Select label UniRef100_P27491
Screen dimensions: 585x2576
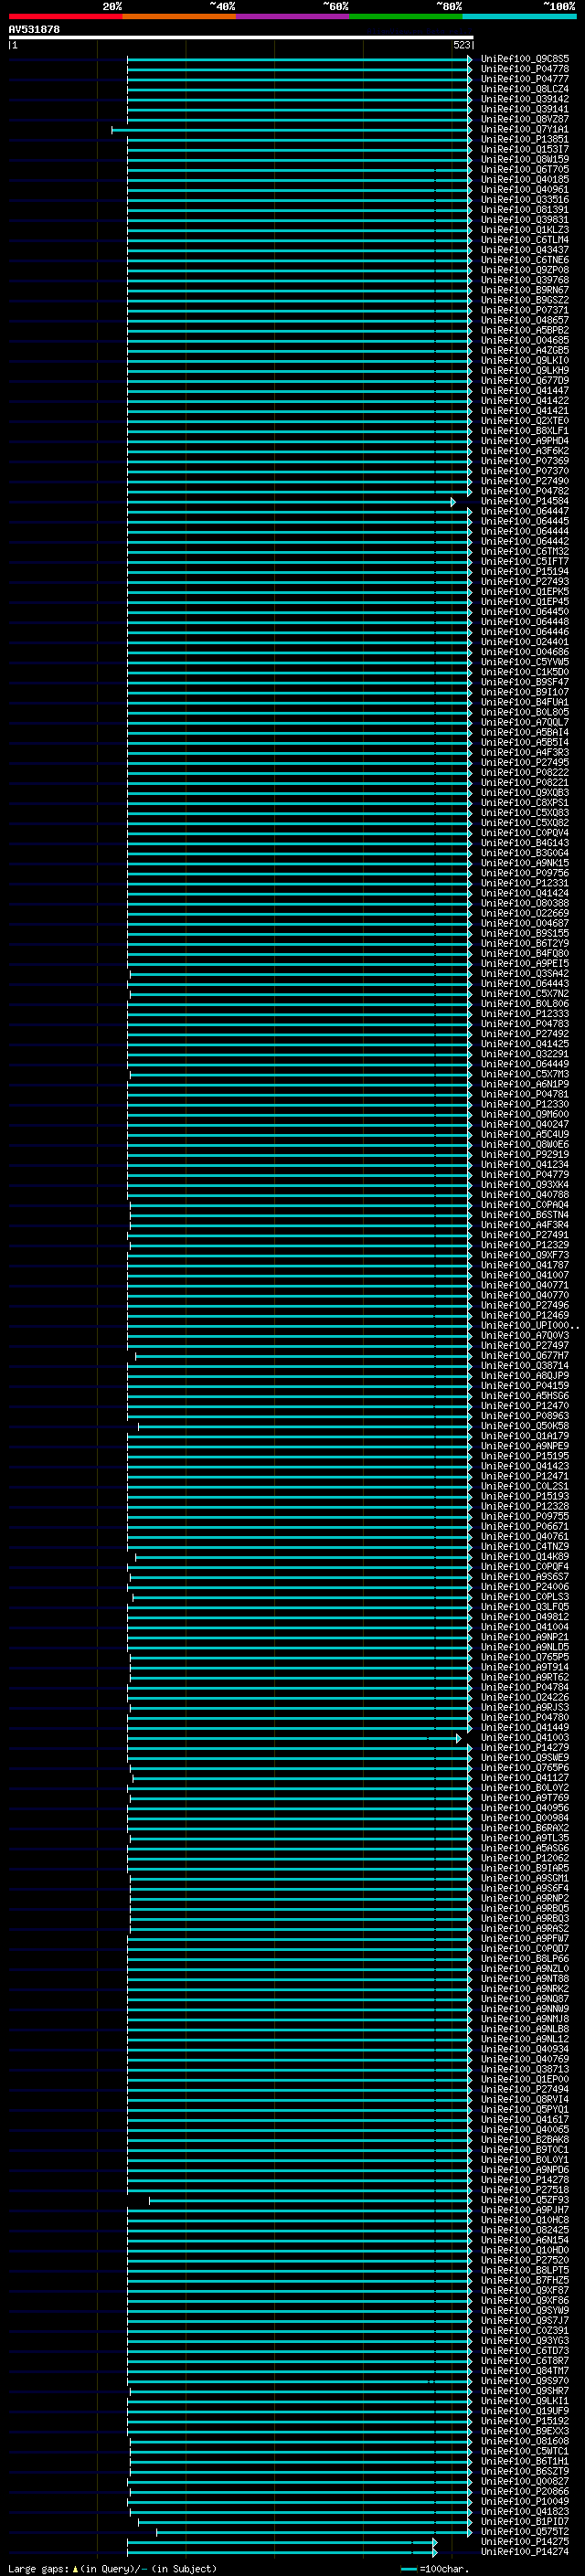point(524,1235)
